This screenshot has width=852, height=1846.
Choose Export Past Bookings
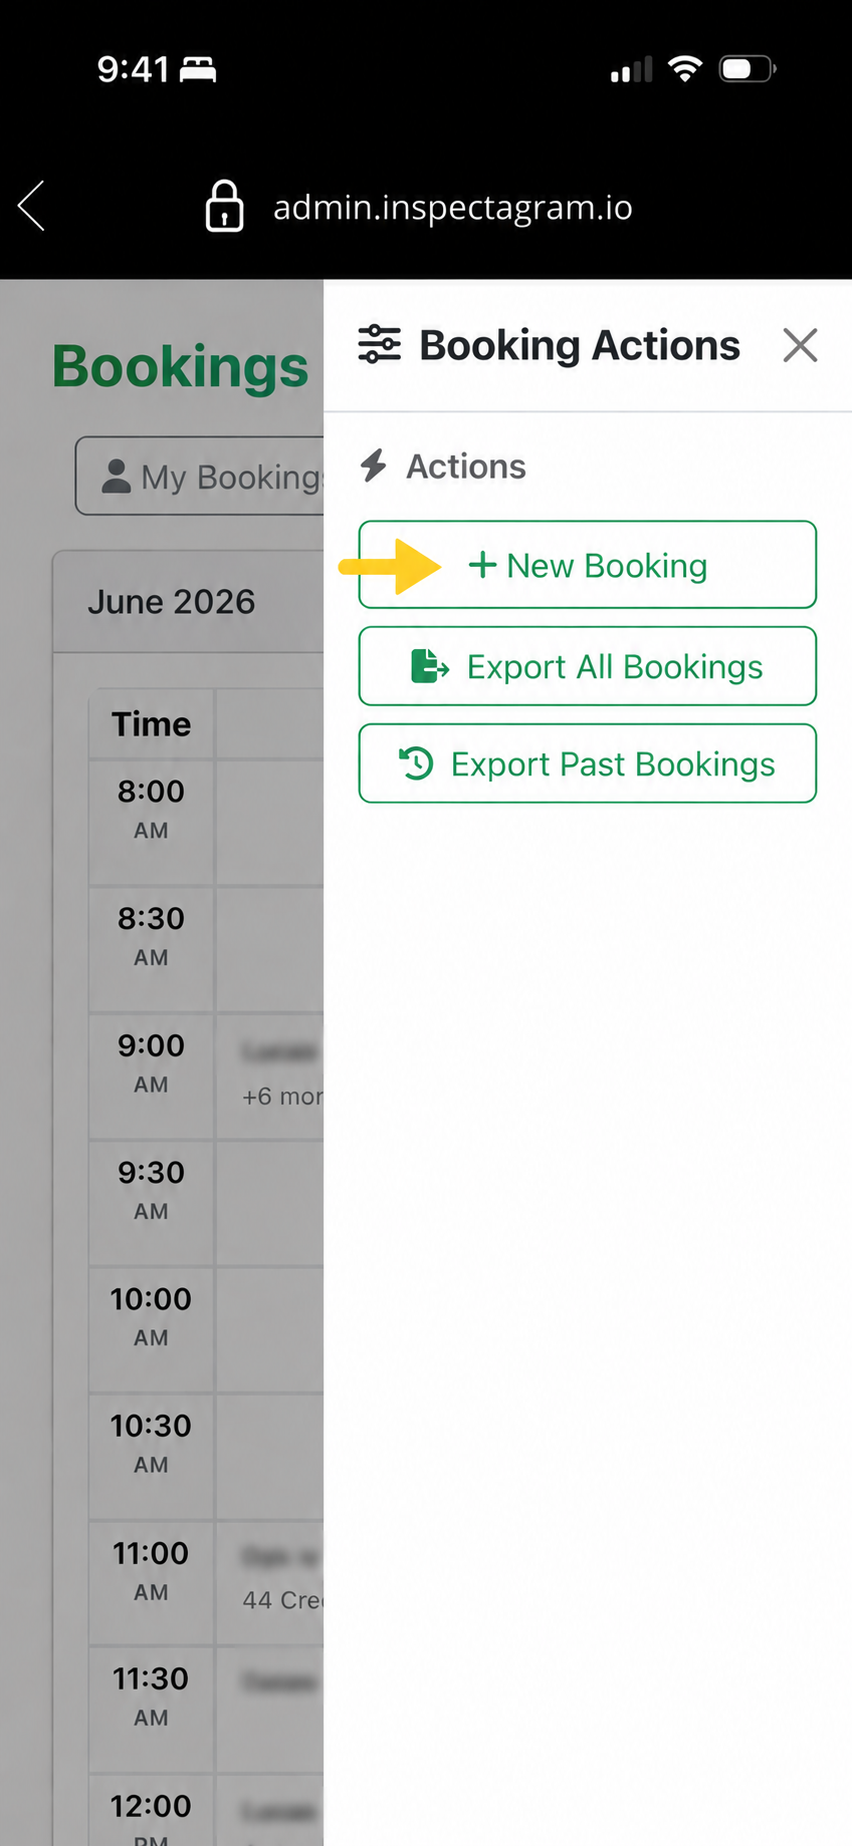[x=587, y=763]
